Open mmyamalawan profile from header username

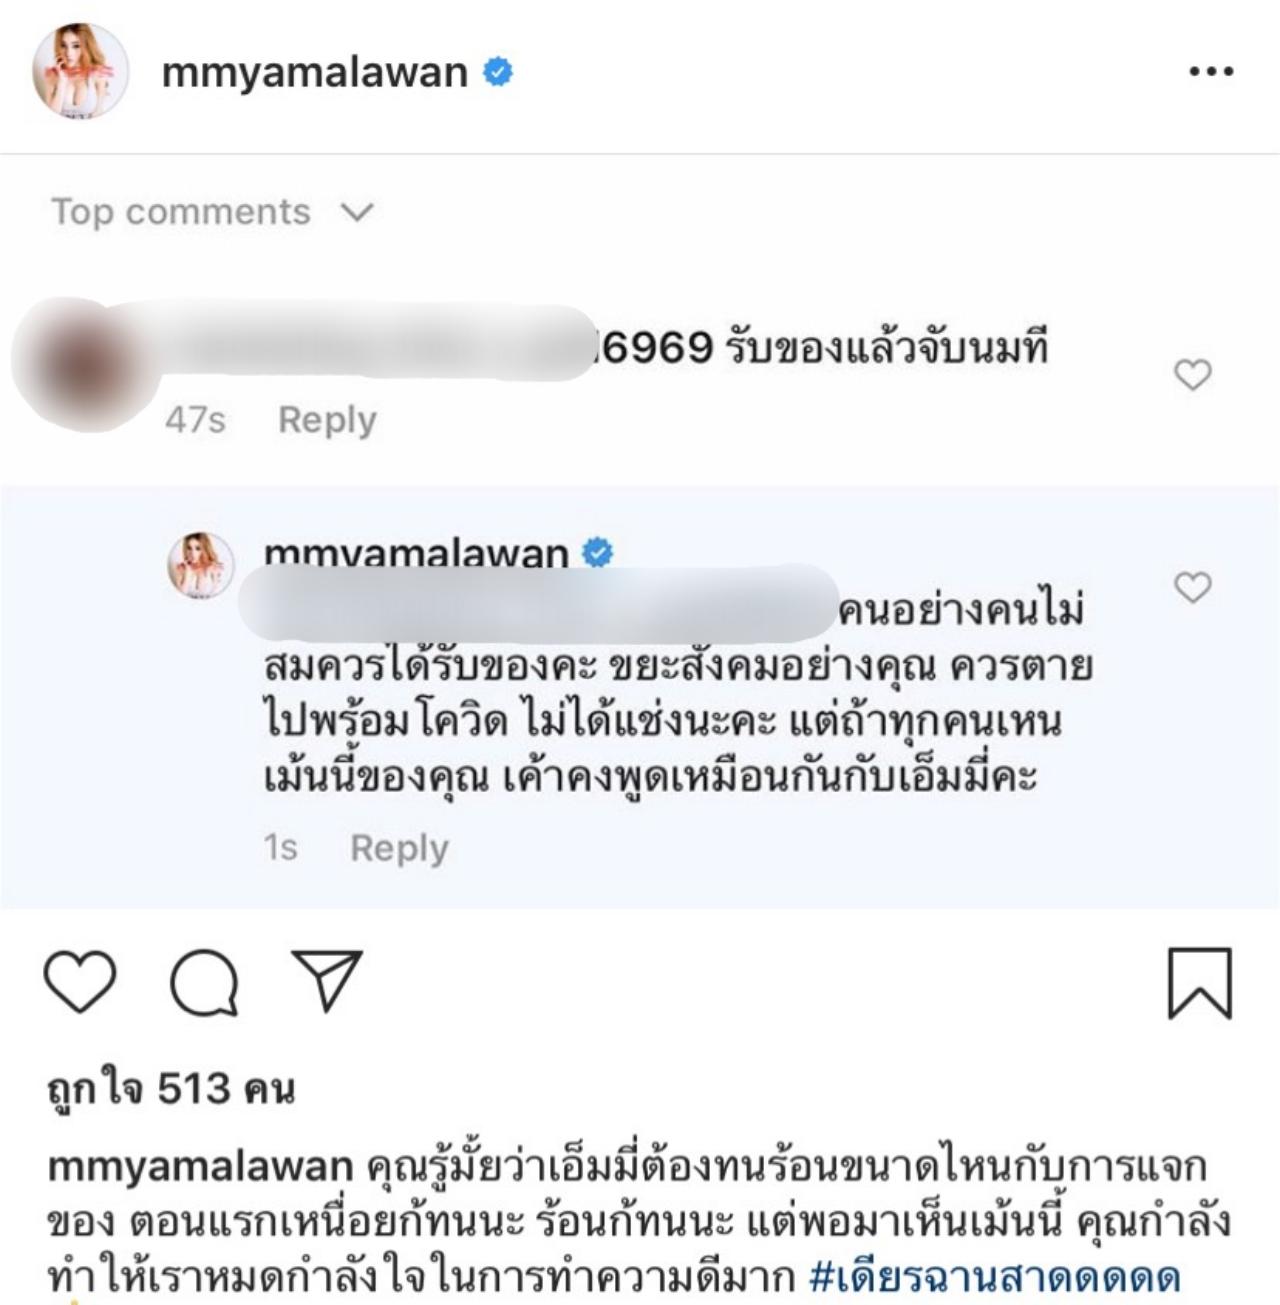(x=315, y=72)
